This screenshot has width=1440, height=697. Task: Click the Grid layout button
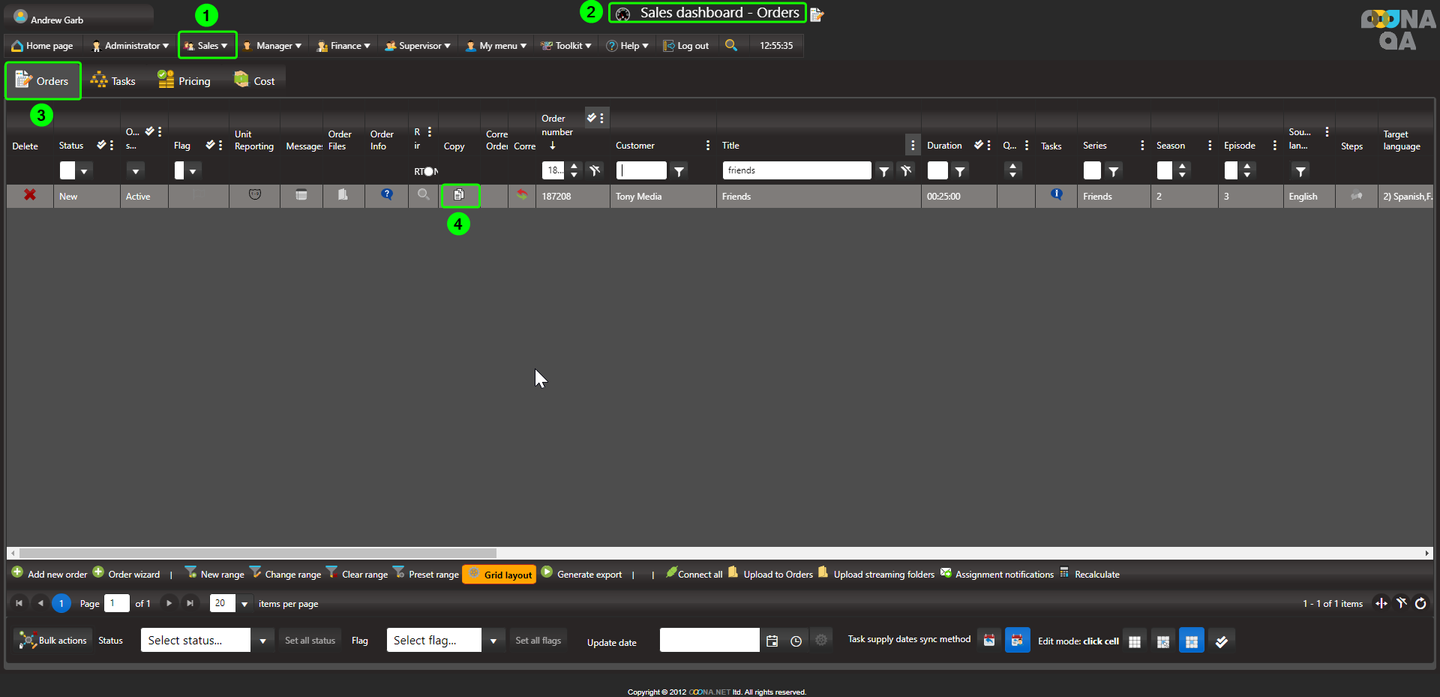click(499, 575)
